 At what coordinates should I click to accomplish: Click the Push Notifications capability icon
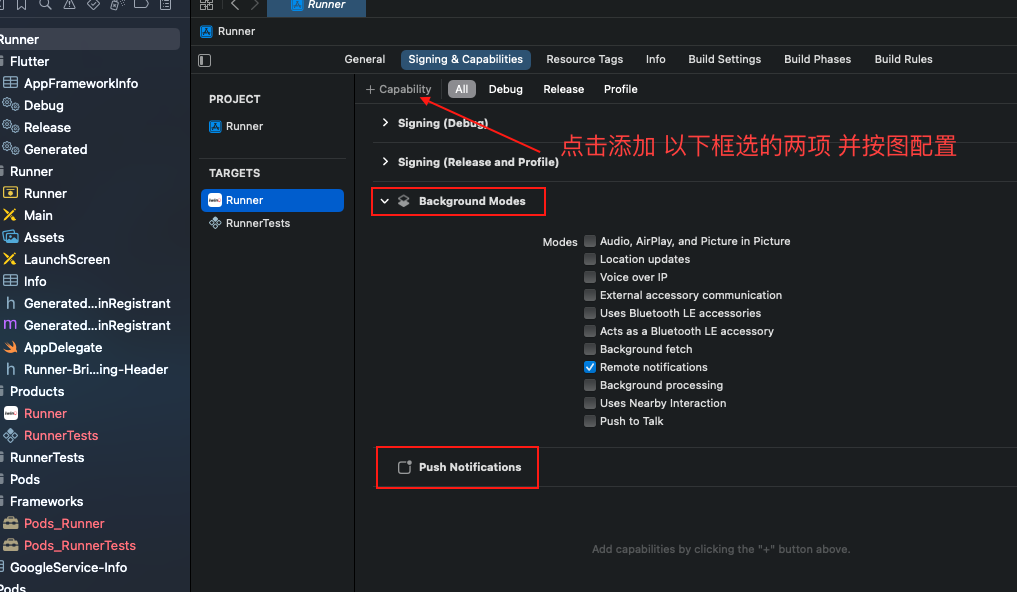click(x=404, y=467)
